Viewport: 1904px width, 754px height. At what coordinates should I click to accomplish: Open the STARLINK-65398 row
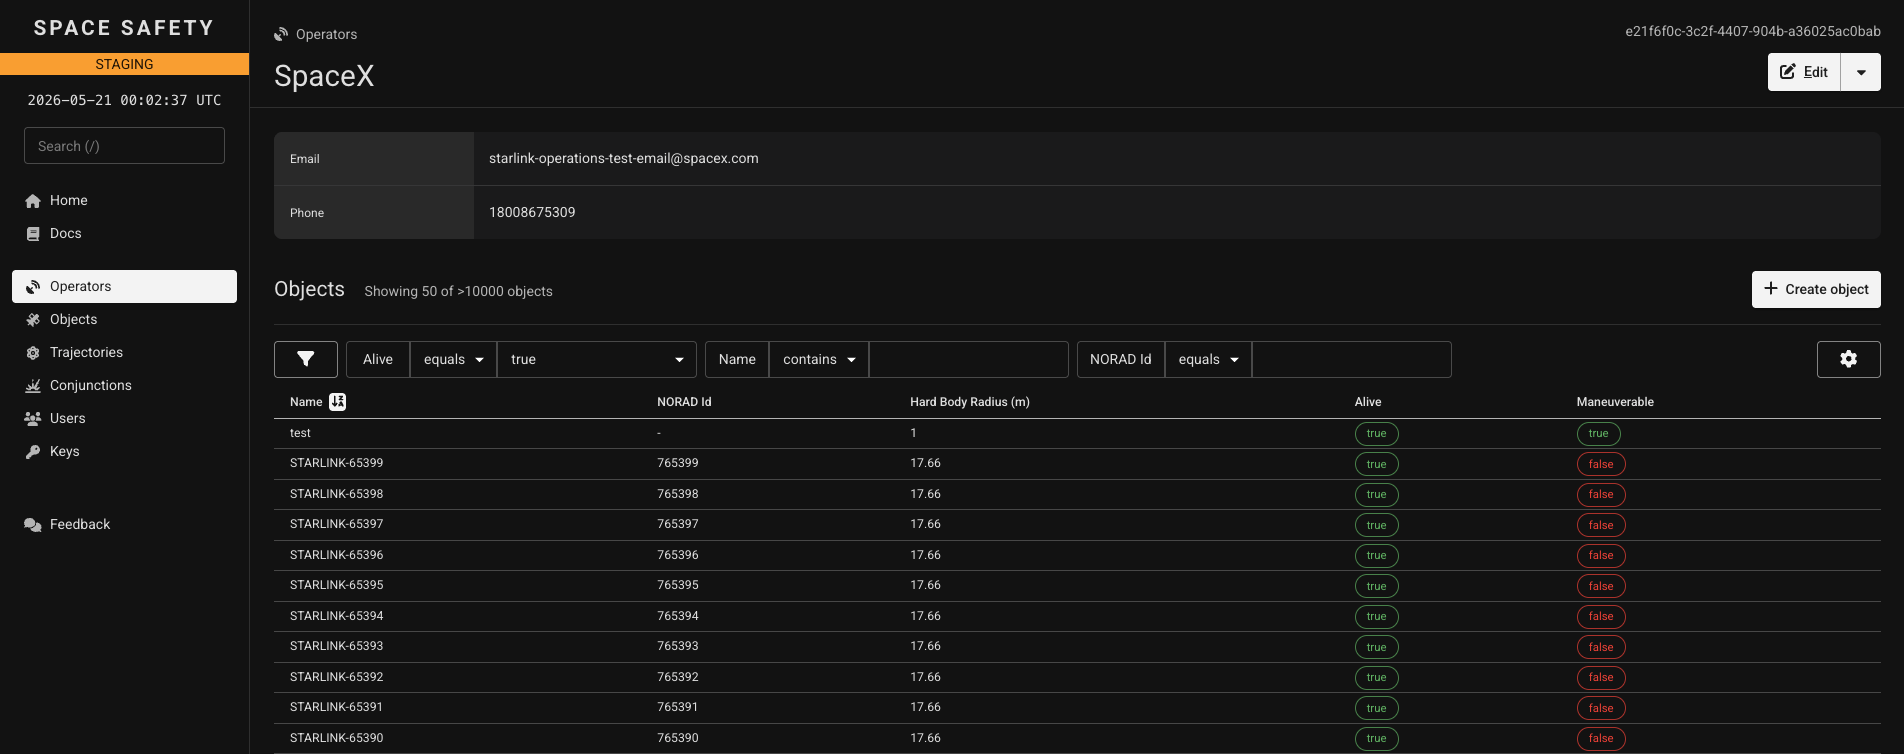1077,494
